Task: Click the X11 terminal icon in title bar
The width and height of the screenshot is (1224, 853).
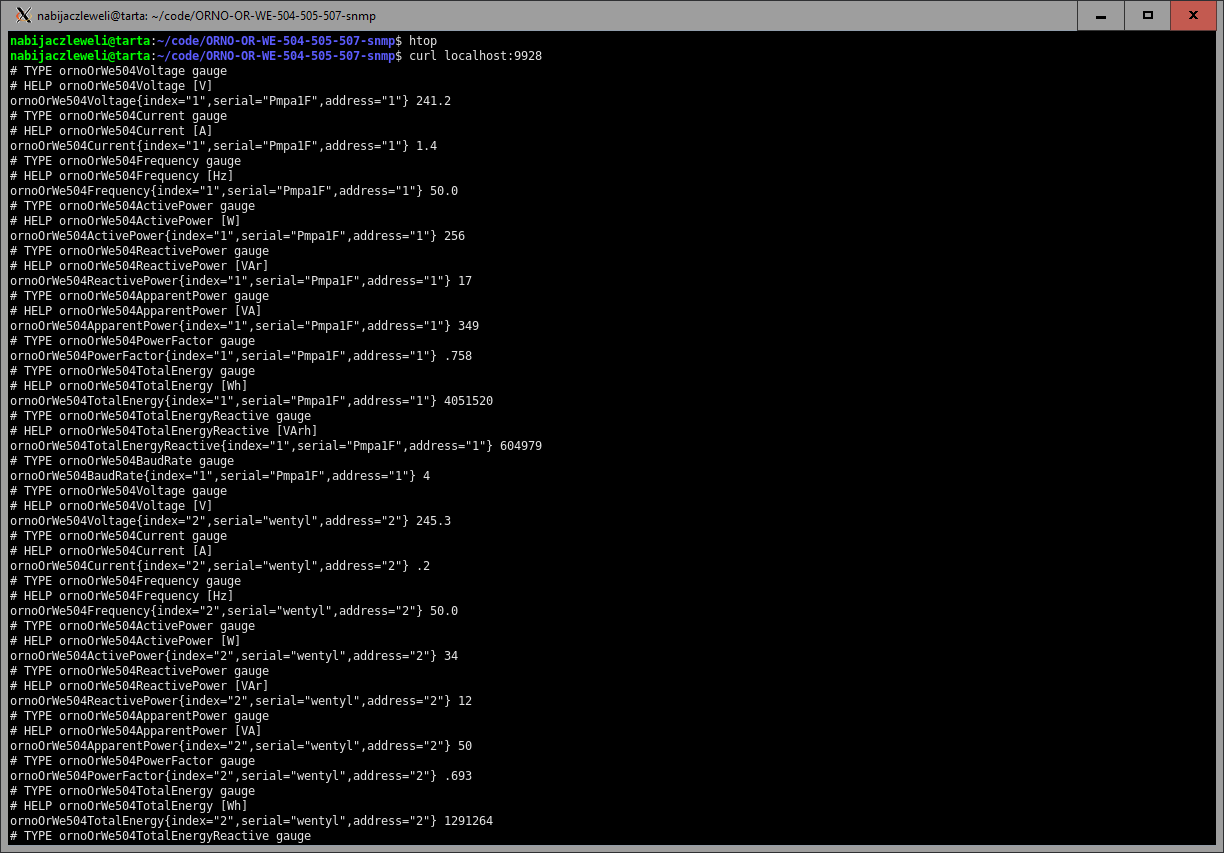Action: click(24, 15)
